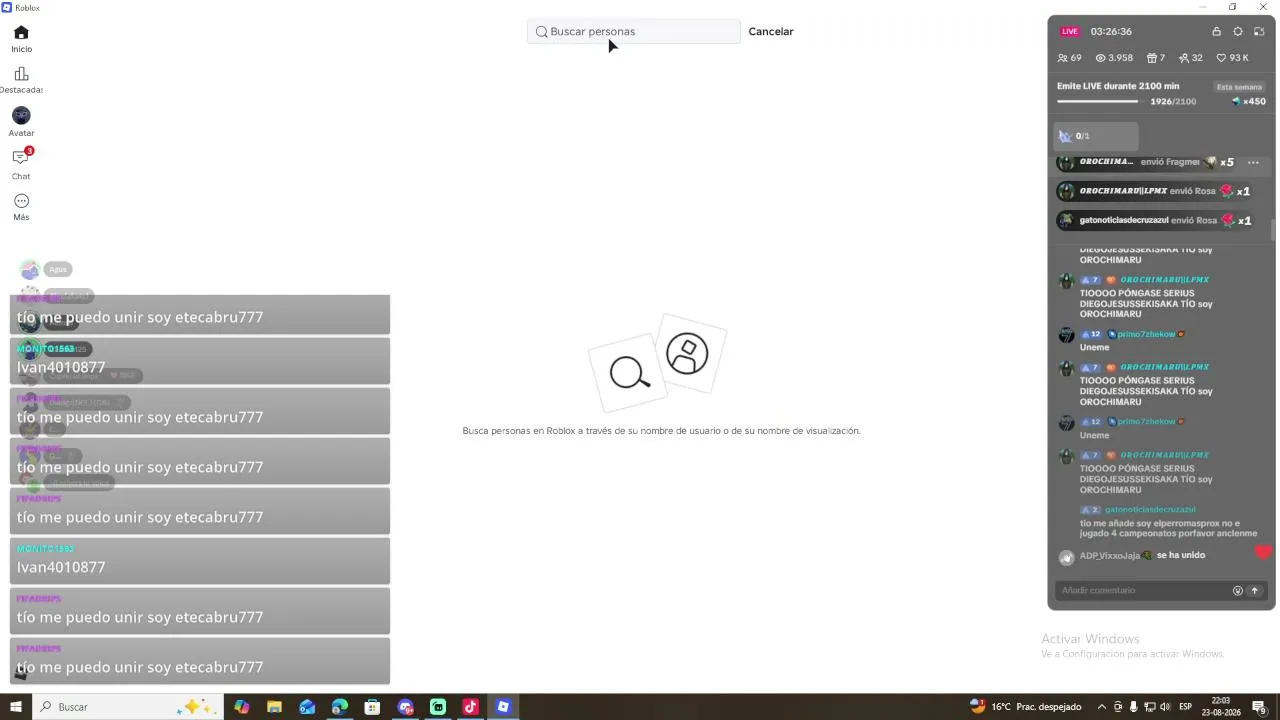This screenshot has height=720, width=1280.
Task: Open LIVE panel settings gear
Action: [x=1238, y=31]
